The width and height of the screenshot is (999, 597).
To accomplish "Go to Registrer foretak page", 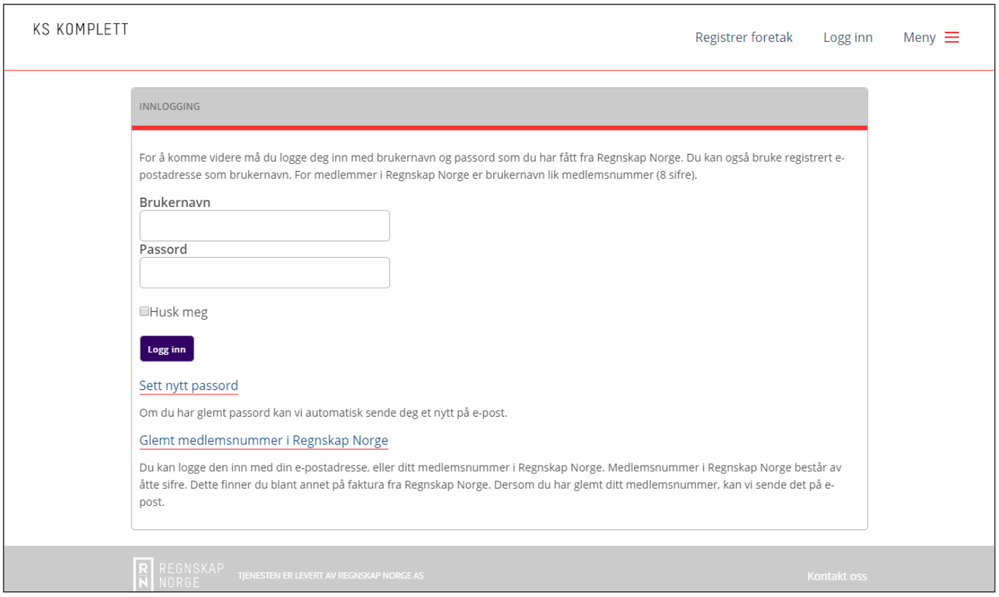I will point(744,38).
